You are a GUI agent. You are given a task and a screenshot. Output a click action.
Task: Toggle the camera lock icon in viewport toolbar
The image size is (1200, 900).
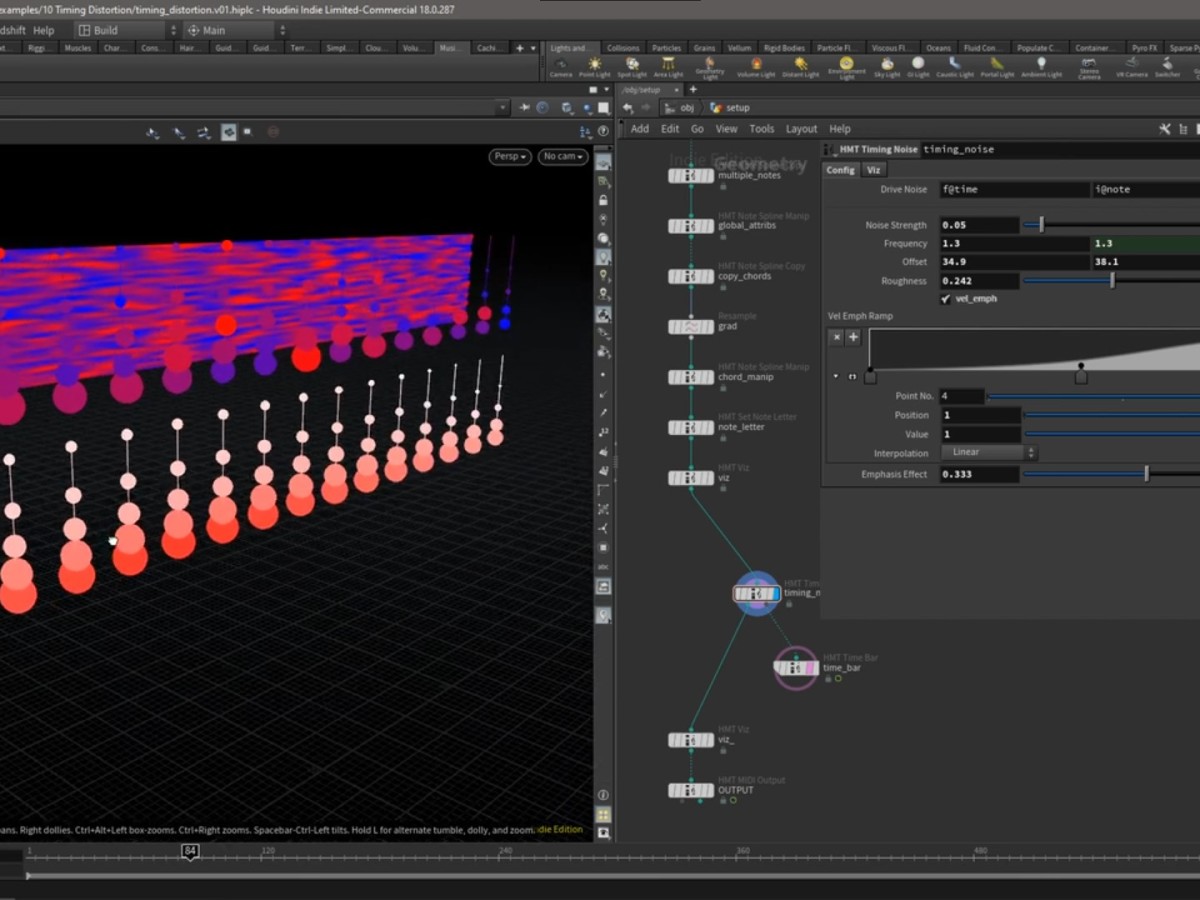(x=604, y=199)
